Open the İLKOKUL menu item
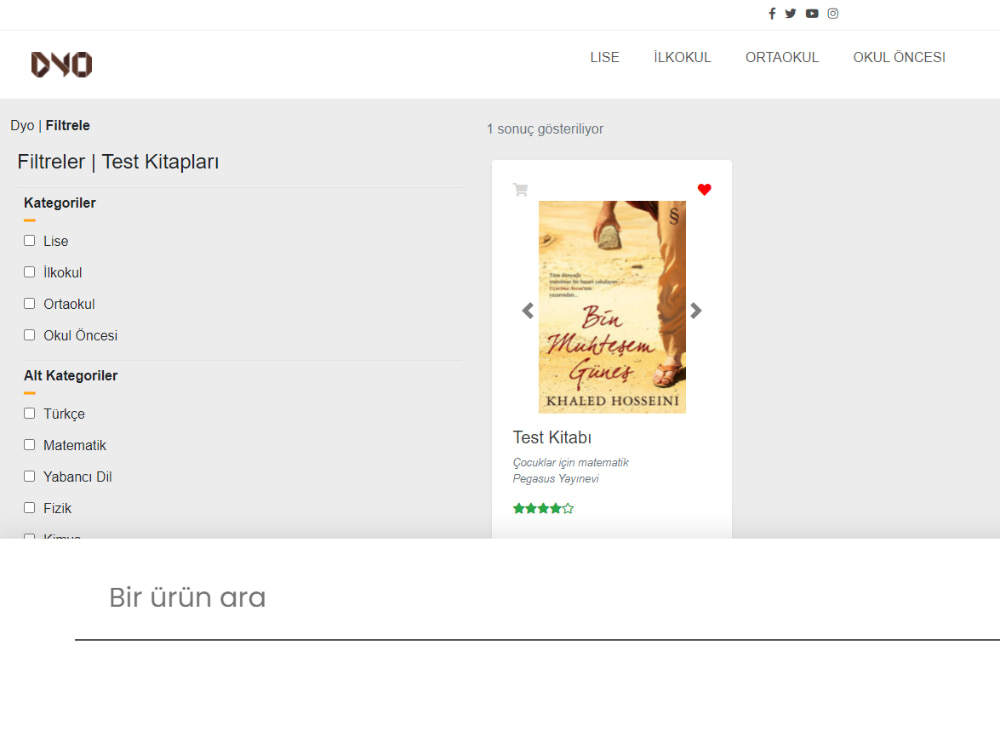1000x750 pixels. (682, 57)
